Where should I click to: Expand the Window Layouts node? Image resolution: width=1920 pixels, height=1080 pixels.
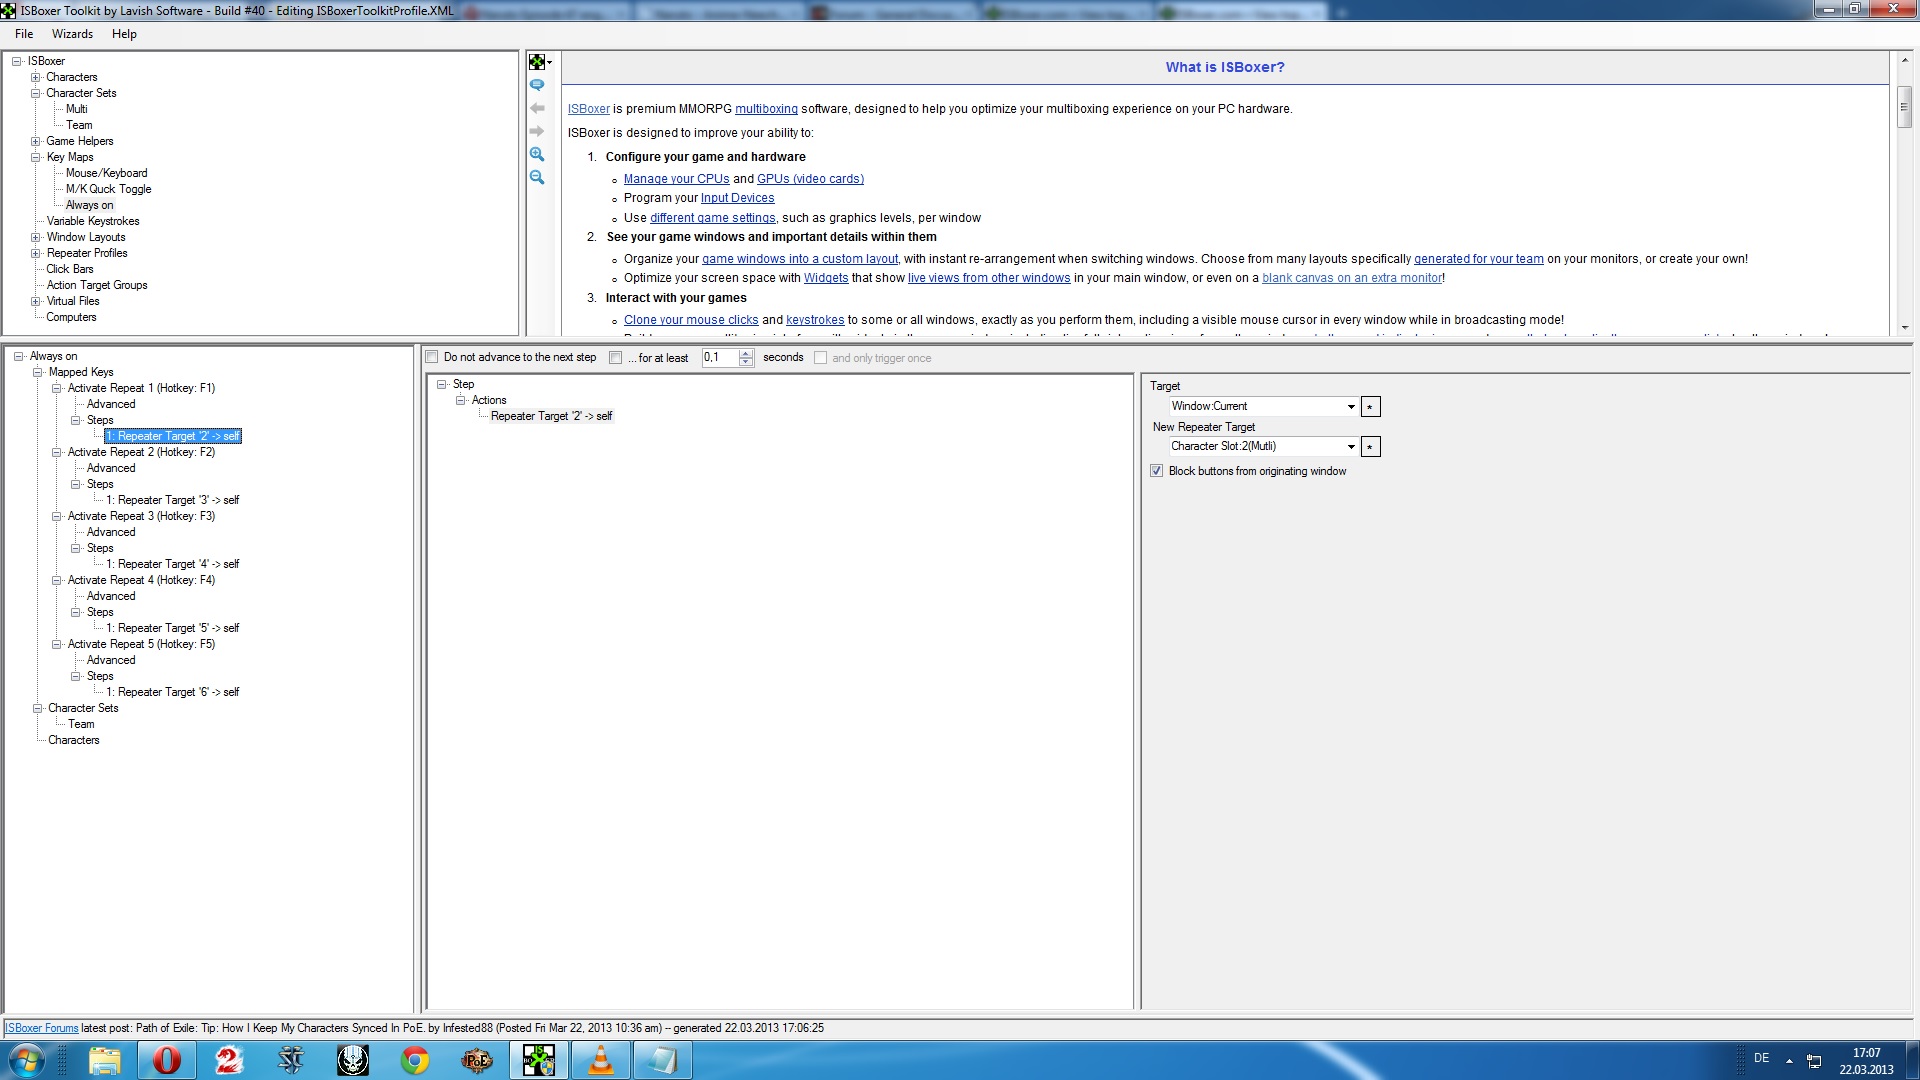[36, 237]
